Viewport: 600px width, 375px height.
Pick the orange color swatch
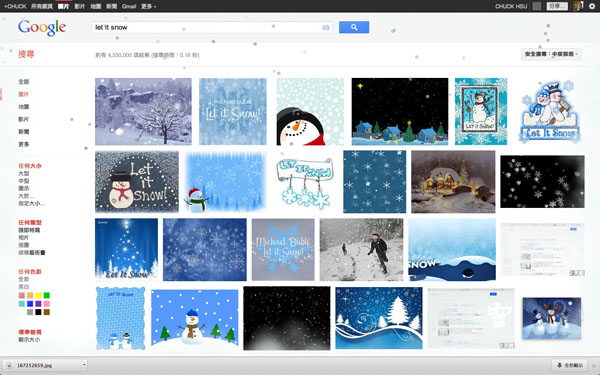point(30,295)
